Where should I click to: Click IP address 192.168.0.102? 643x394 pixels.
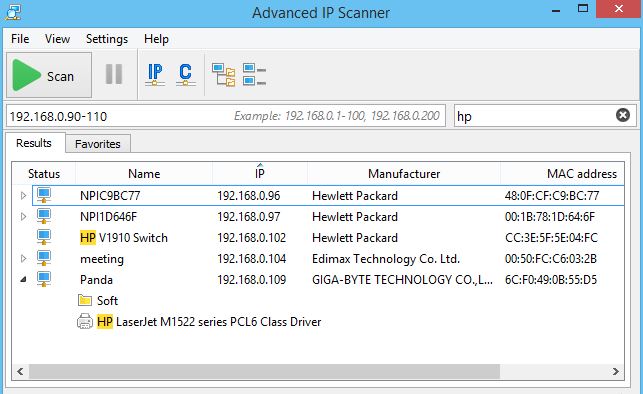(251, 238)
